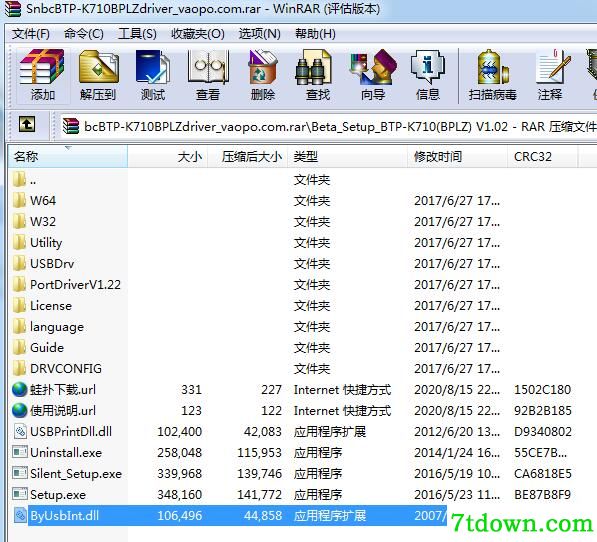Click the CRC32 value 1502C180

pos(543,389)
